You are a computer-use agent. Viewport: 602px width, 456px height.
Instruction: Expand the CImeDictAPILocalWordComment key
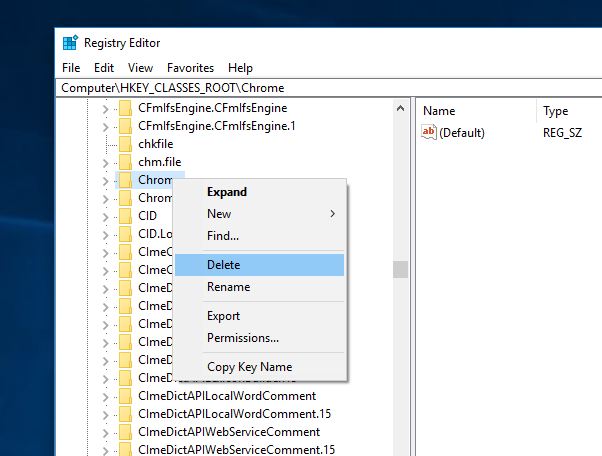105,397
